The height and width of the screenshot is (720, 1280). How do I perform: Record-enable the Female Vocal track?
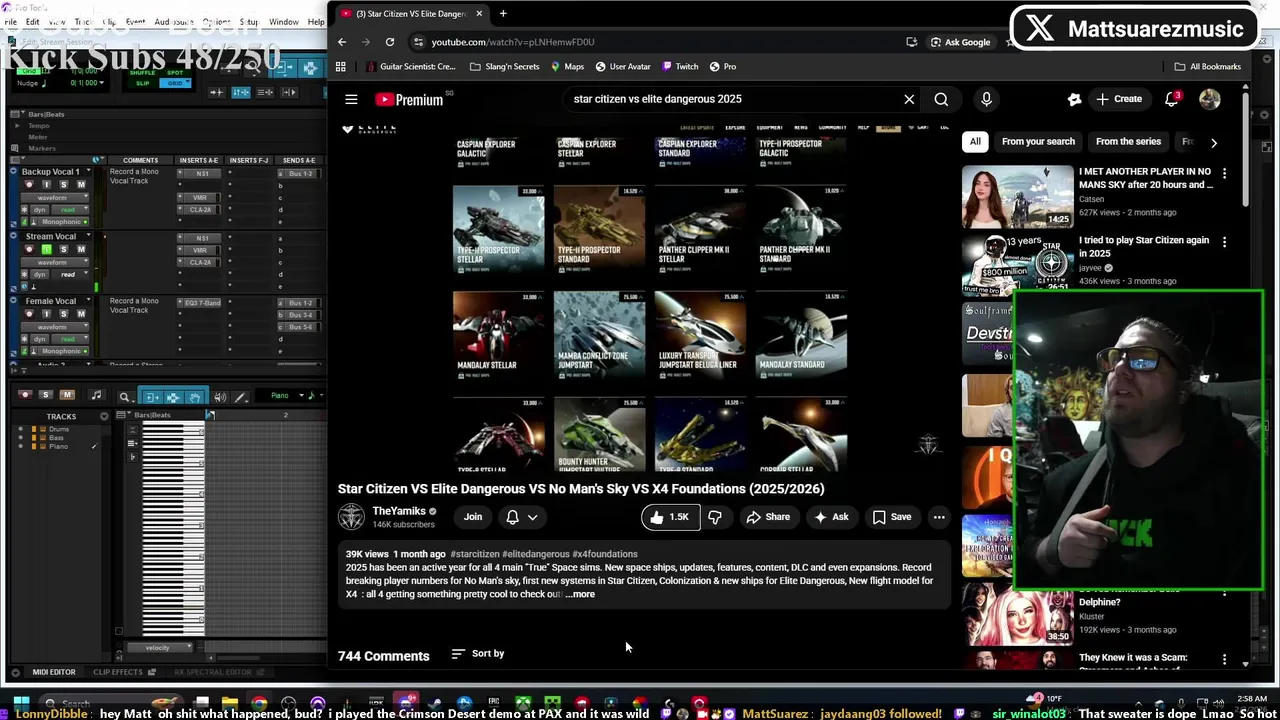[29, 314]
